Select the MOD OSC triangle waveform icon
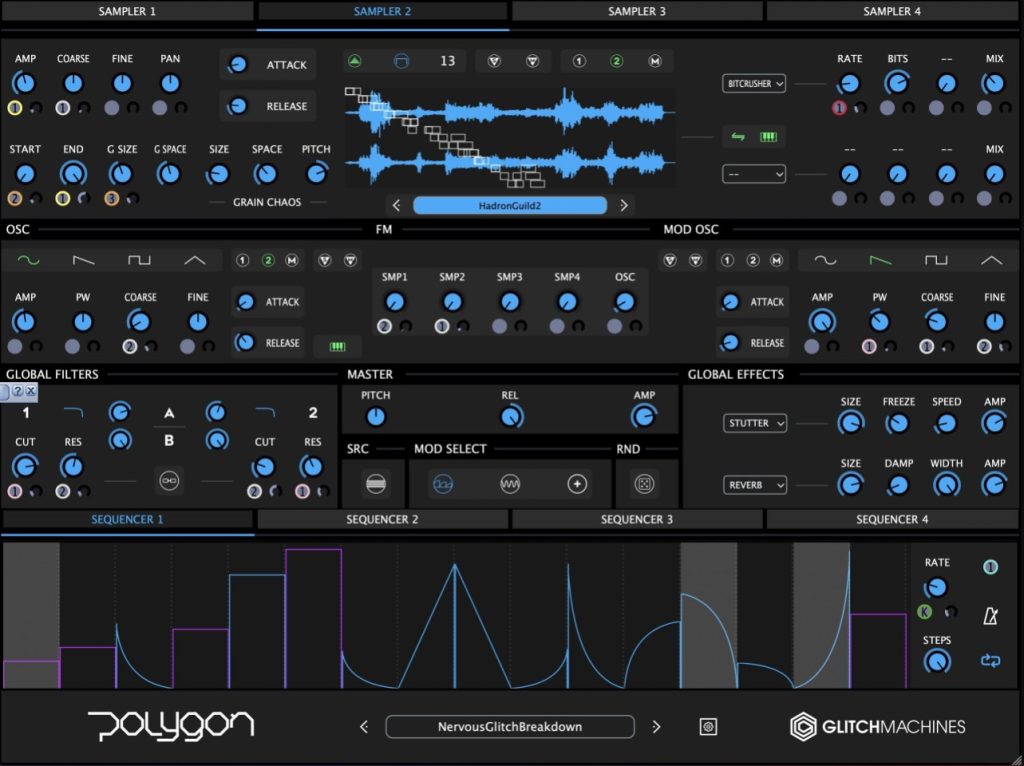This screenshot has width=1024, height=766. (991, 261)
